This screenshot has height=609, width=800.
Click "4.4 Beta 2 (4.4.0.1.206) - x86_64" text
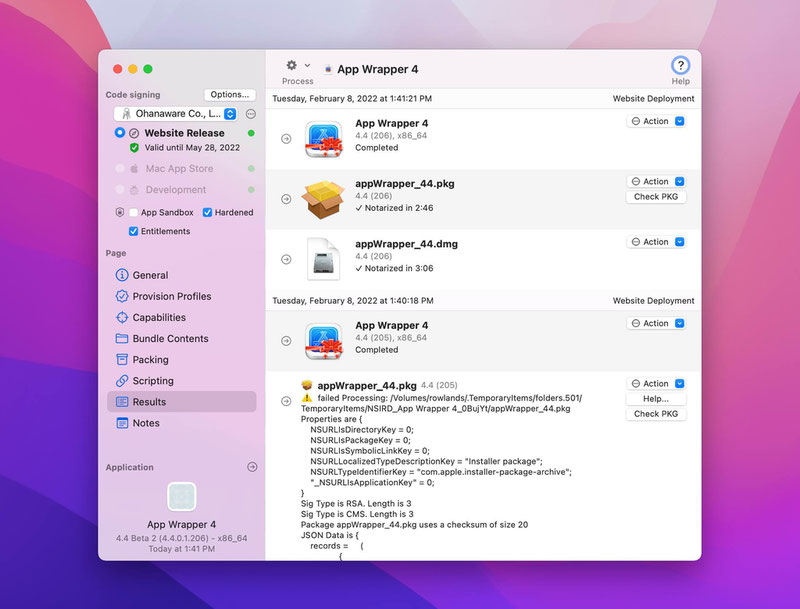[x=182, y=538]
